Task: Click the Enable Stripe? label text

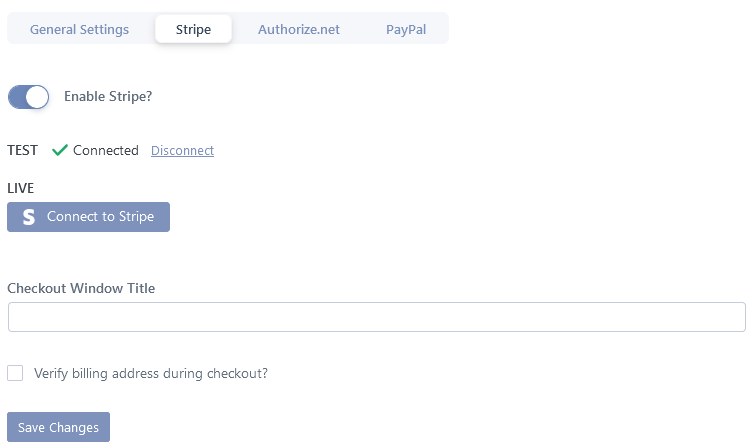Action: coord(108,97)
